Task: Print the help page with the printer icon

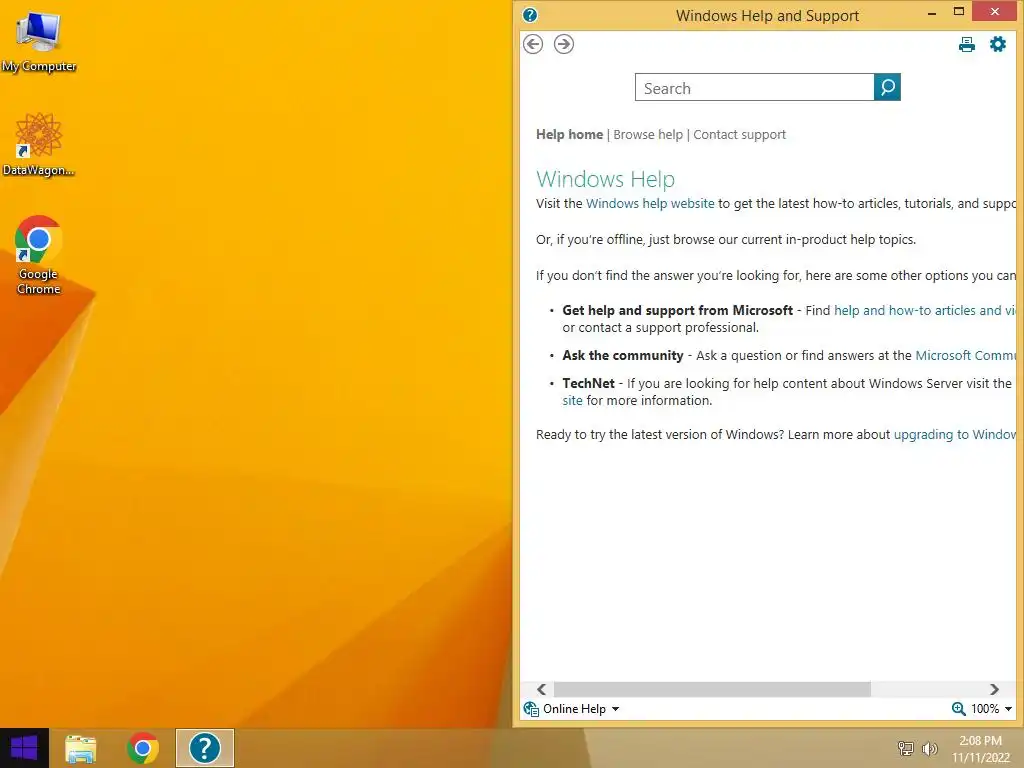Action: (x=967, y=44)
